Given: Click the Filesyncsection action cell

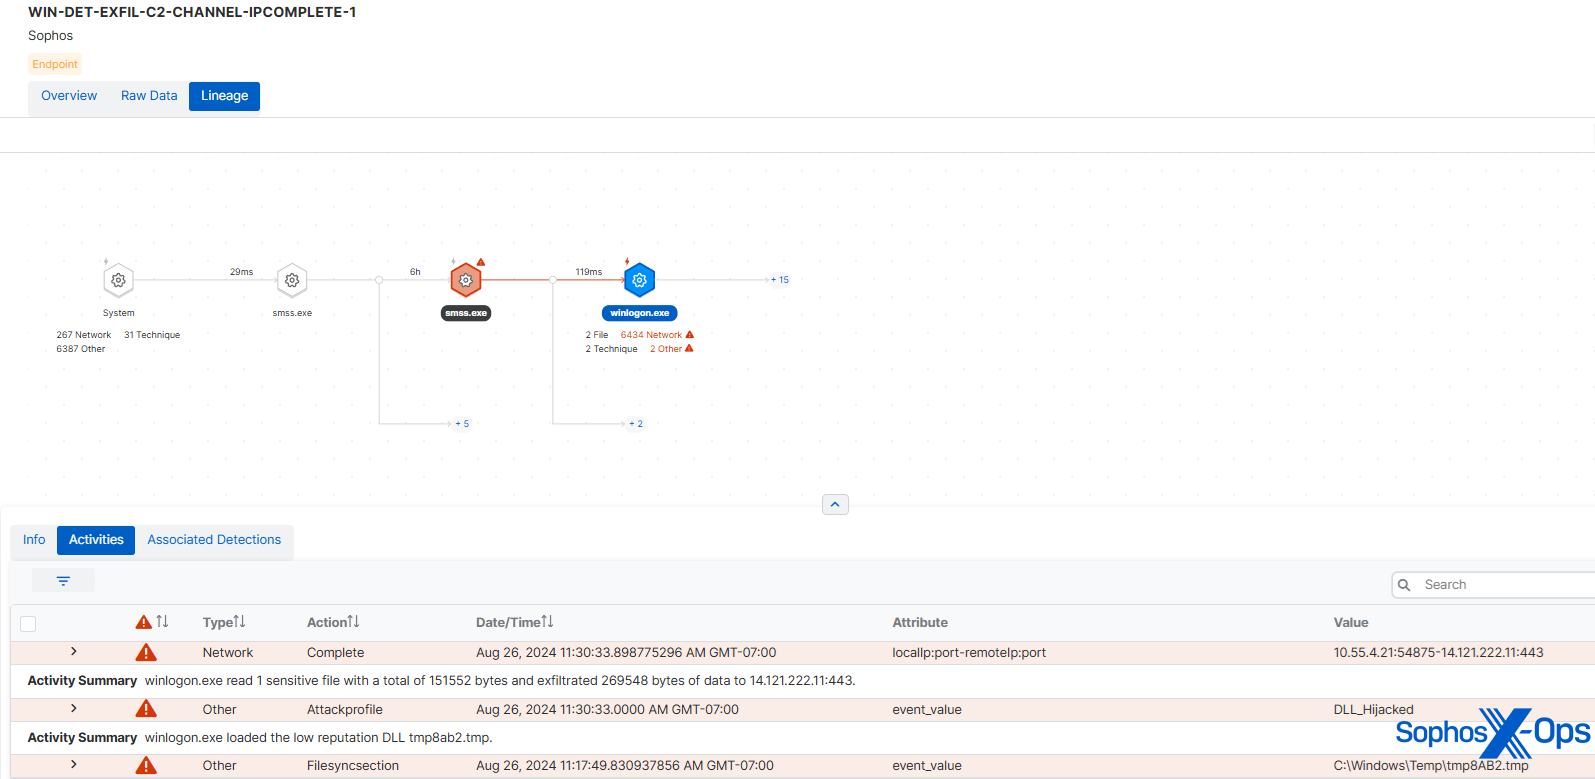Looking at the screenshot, I should point(352,766).
